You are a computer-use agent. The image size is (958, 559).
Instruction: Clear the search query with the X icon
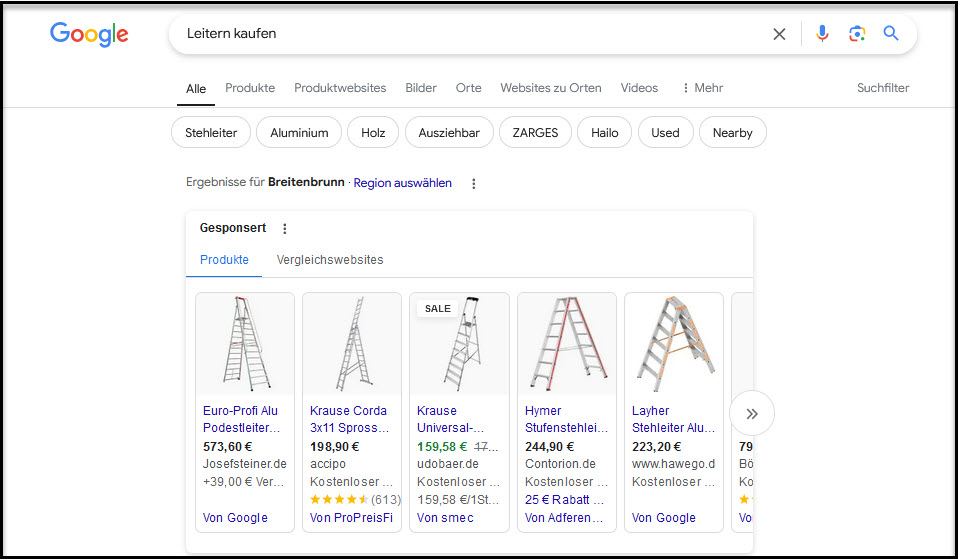click(779, 34)
